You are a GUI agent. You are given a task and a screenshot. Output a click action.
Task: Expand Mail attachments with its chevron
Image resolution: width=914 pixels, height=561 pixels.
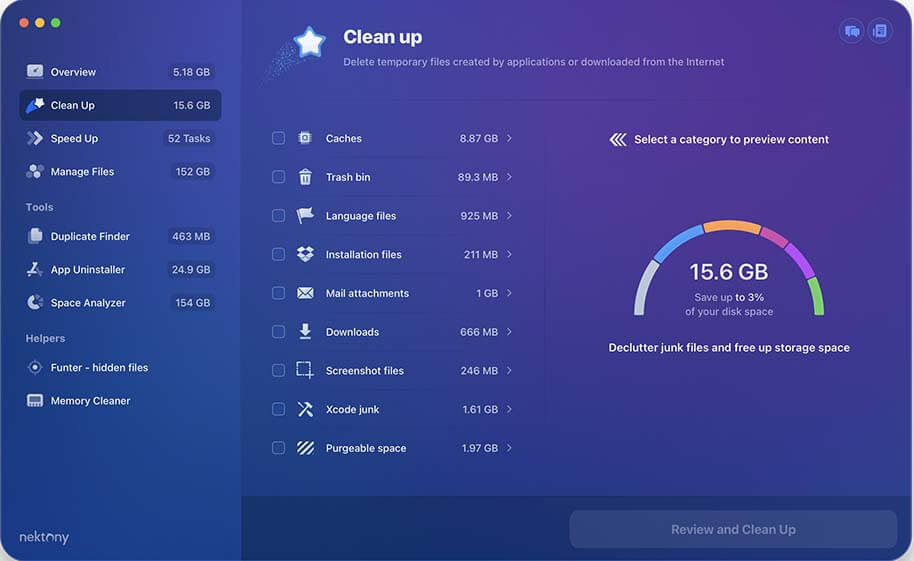coord(509,293)
